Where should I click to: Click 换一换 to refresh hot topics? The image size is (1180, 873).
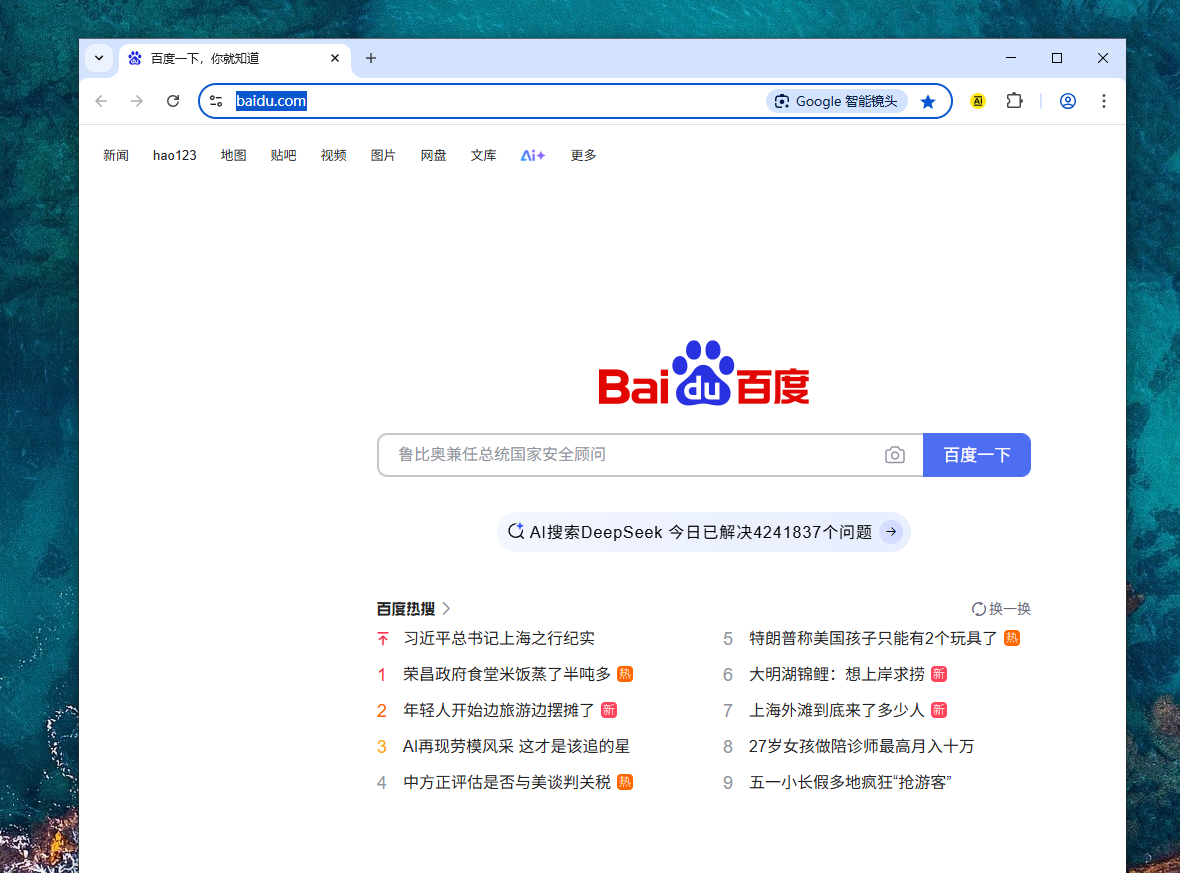(1001, 608)
